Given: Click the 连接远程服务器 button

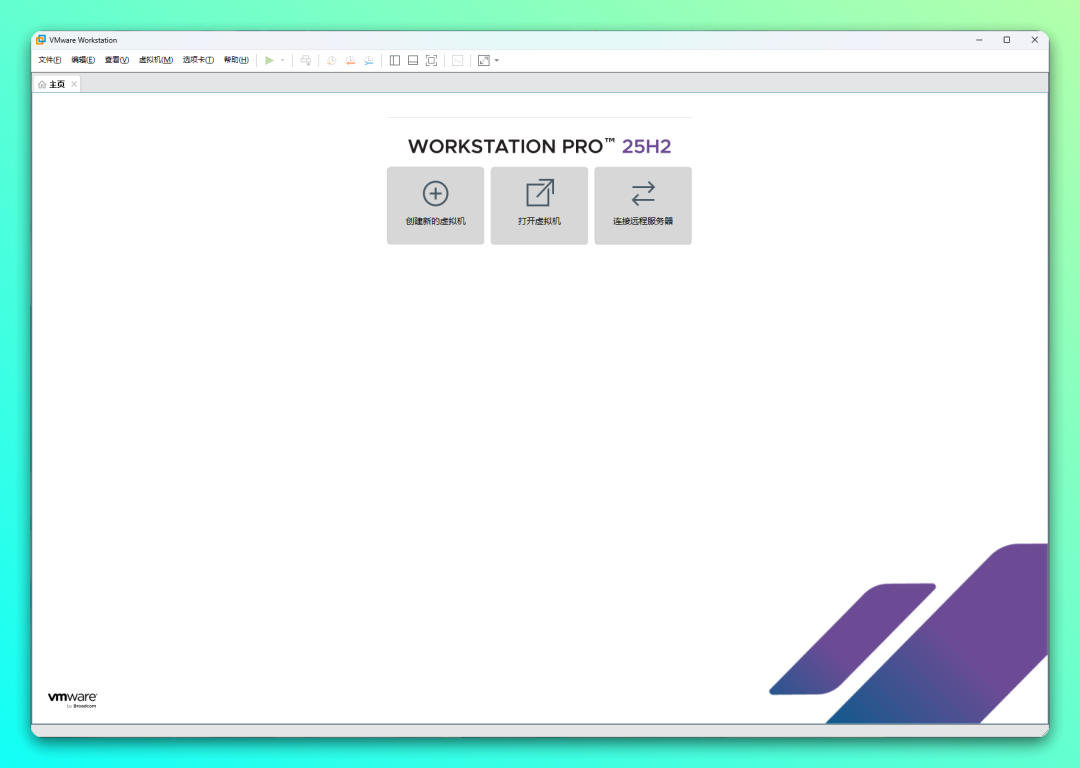Looking at the screenshot, I should pos(643,205).
